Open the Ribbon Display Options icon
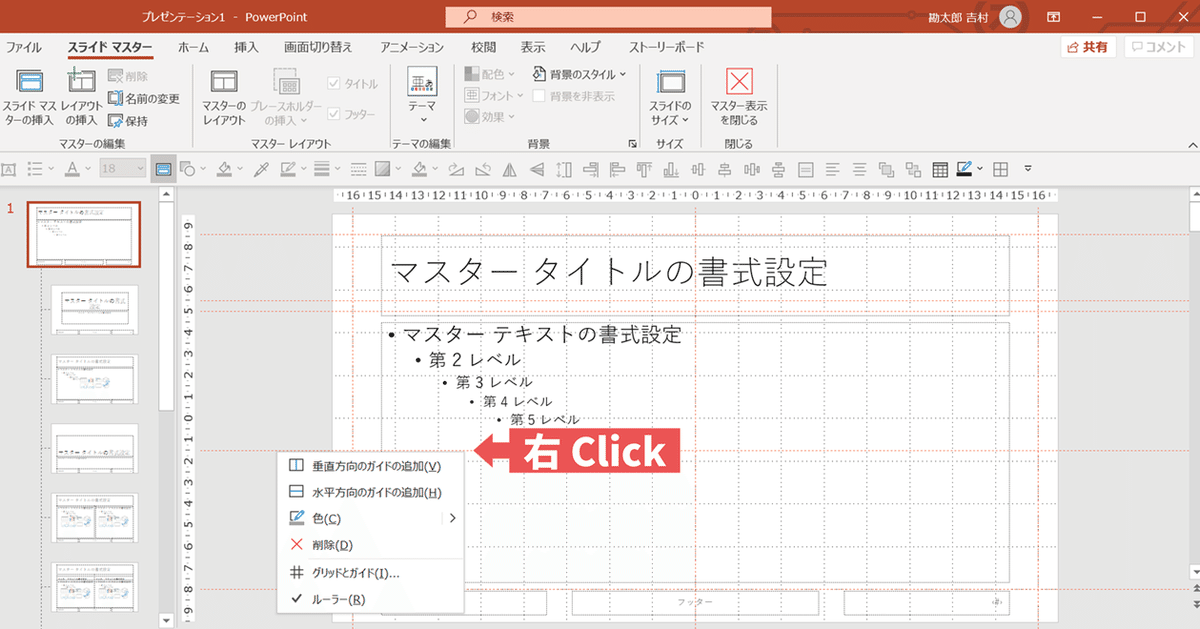Viewport: 1200px width, 629px height. coord(1053,17)
